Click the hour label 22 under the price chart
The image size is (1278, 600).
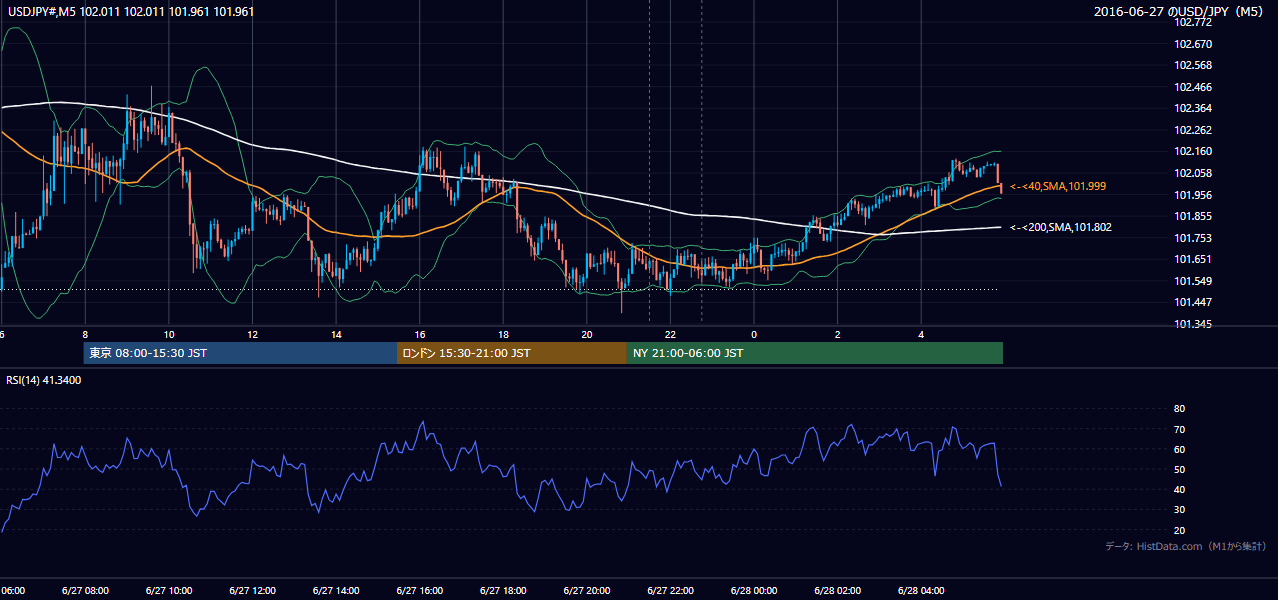click(670, 334)
